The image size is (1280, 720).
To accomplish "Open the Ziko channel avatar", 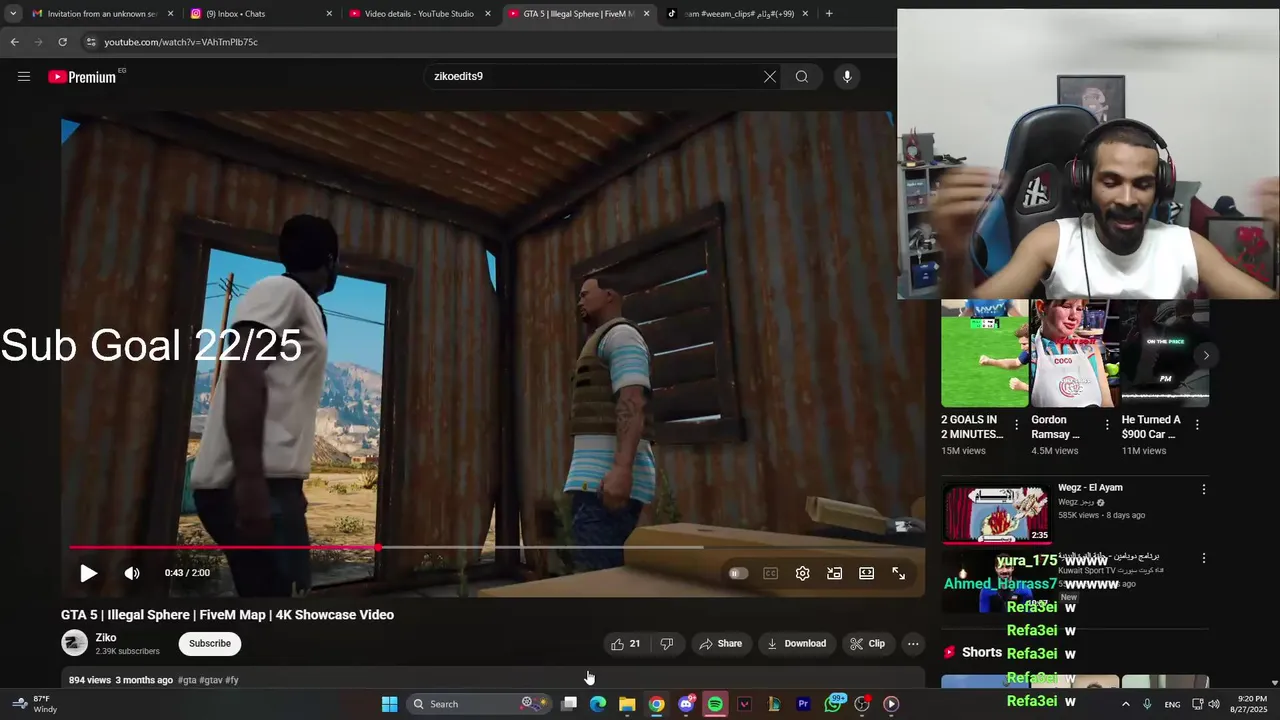I will 74,643.
